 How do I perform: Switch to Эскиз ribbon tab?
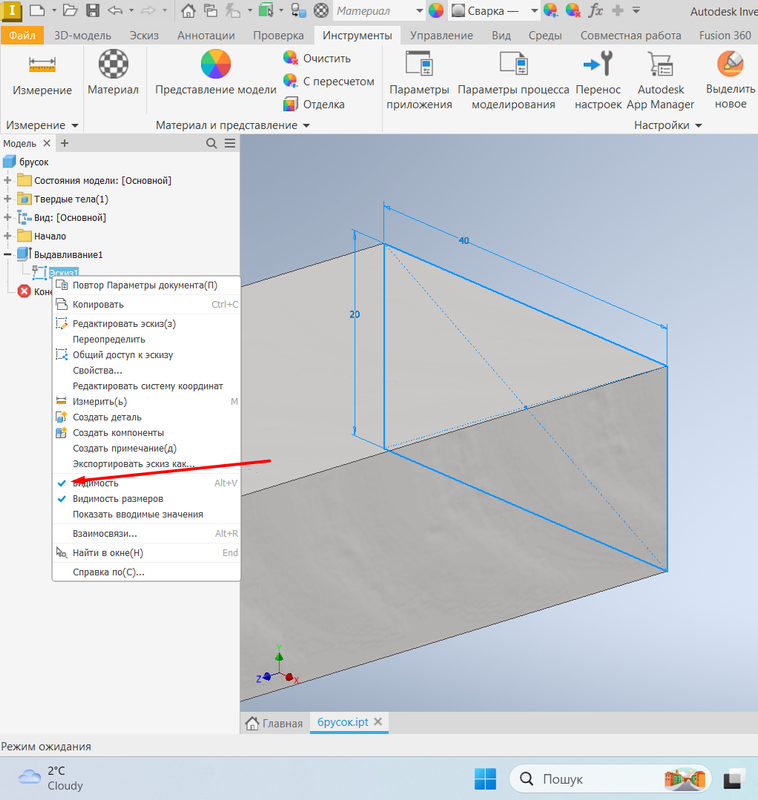click(144, 35)
